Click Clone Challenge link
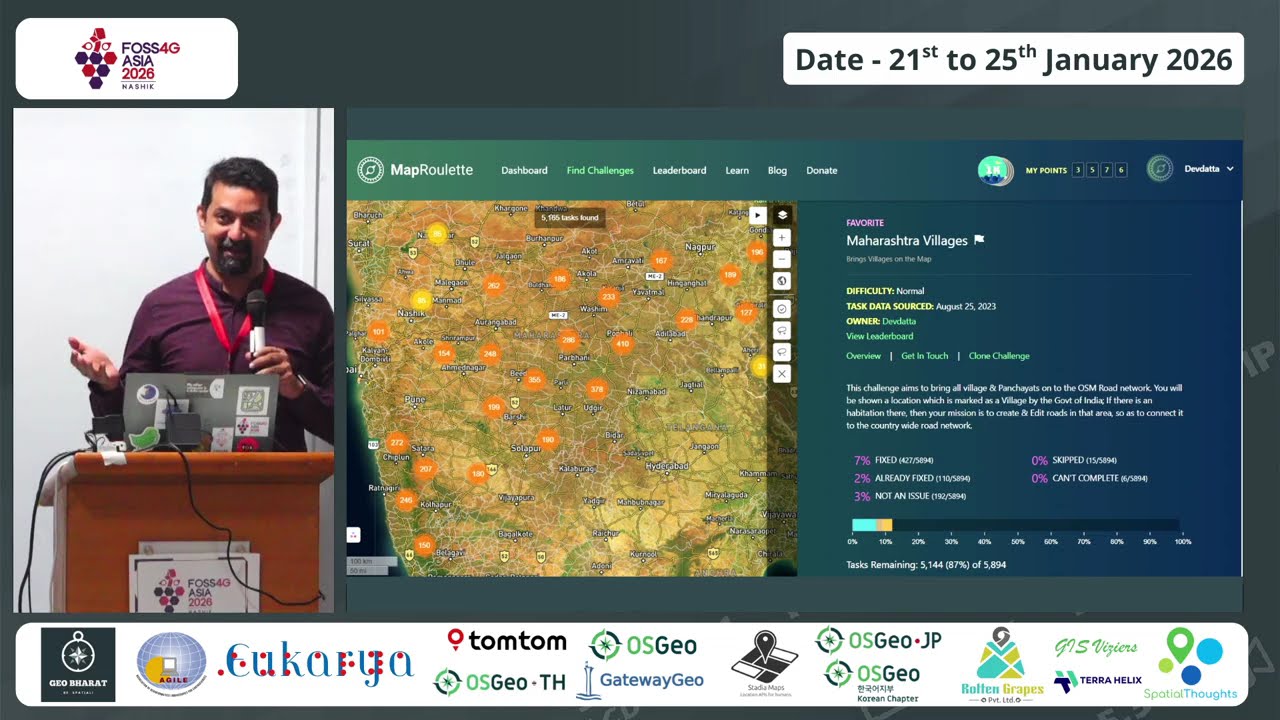Screen dimensions: 1280x720 point(999,356)
